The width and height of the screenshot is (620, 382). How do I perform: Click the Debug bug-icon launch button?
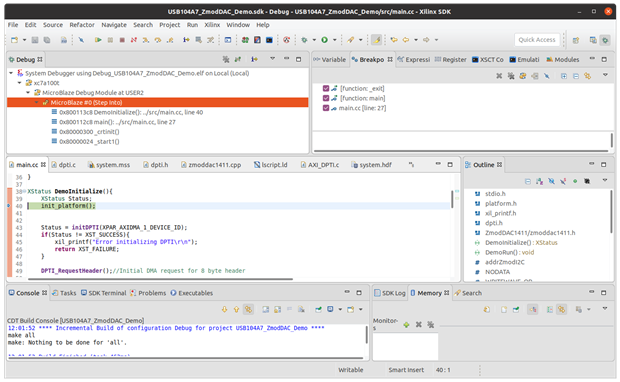click(304, 40)
